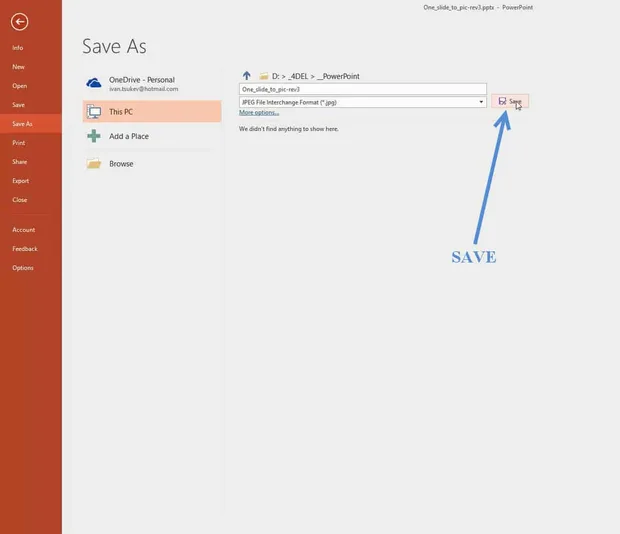Select This PC location
This screenshot has height=534, width=620.
(152, 111)
